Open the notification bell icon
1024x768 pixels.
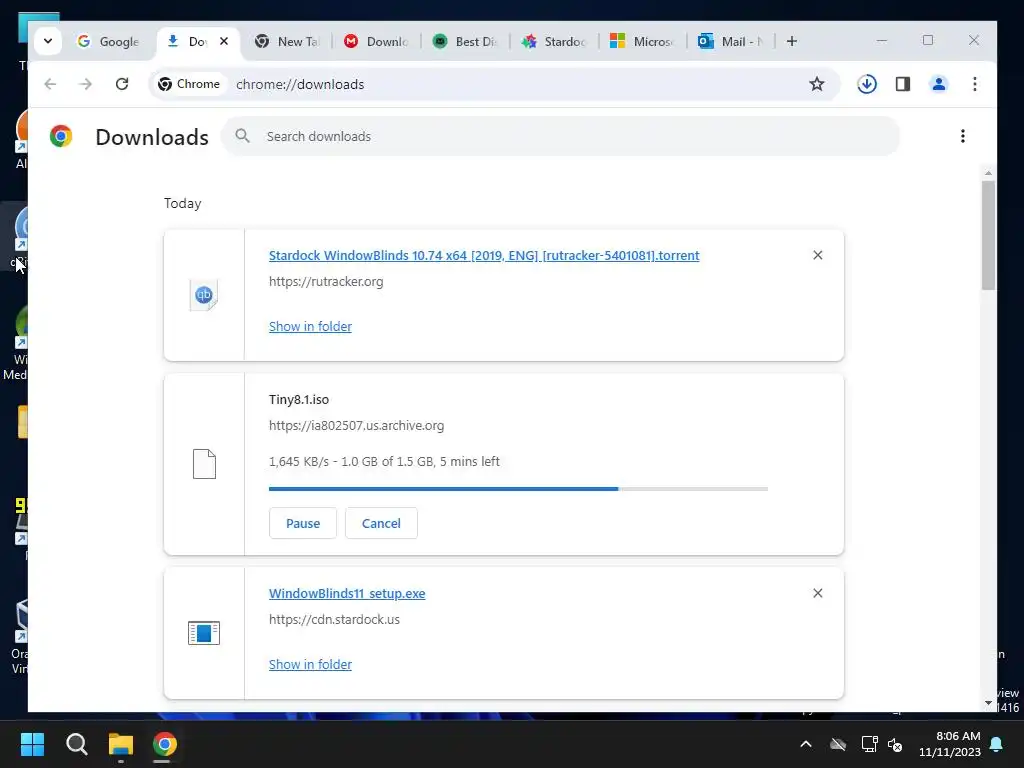pyautogui.click(x=997, y=744)
